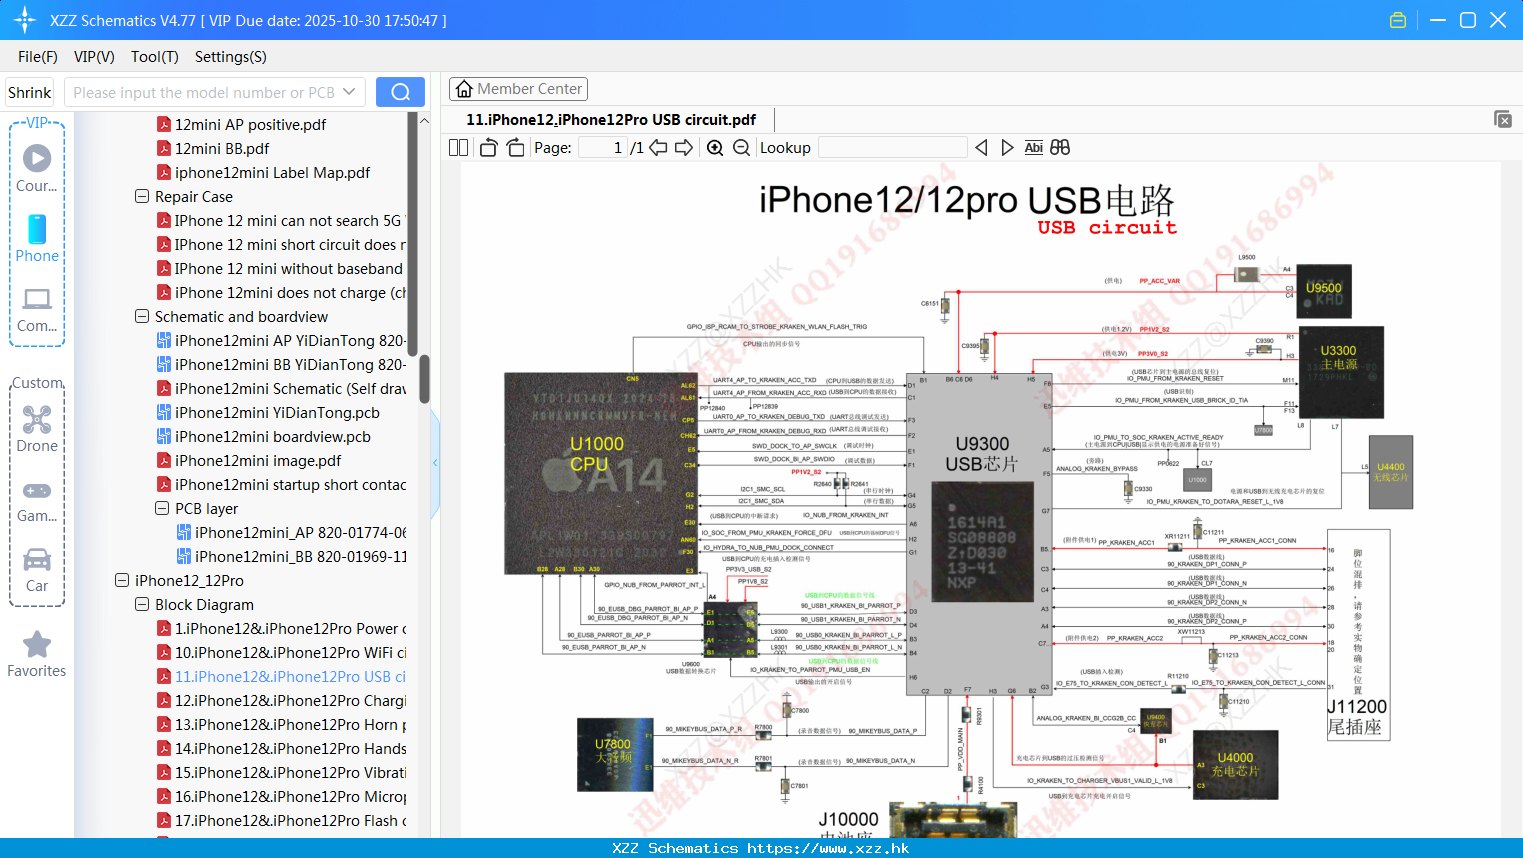
Task: Collapse the PCB layer folder
Action: (162, 509)
